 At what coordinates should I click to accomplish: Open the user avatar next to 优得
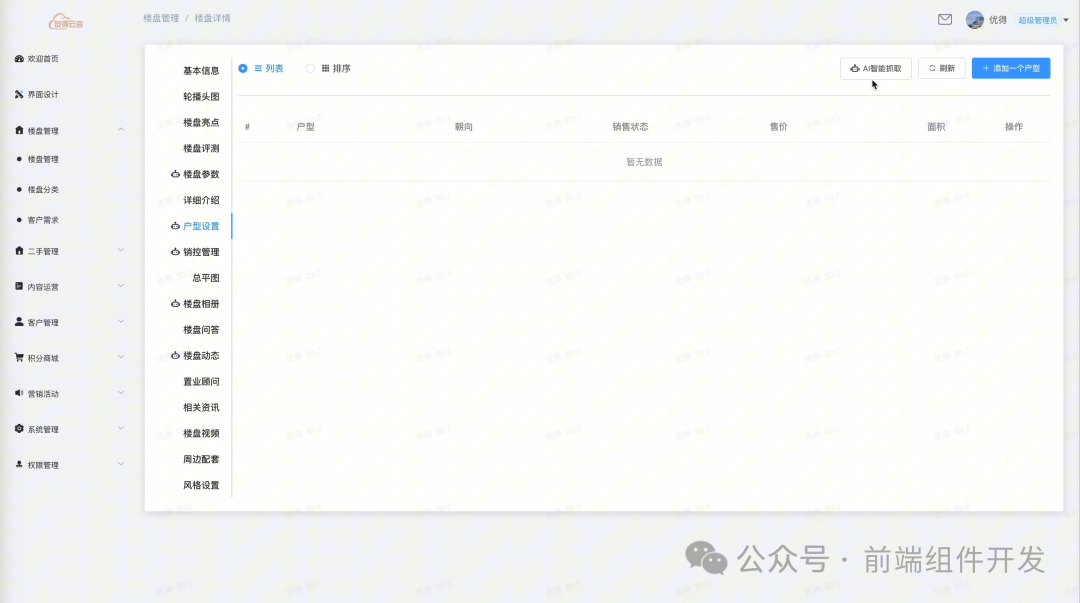coord(975,20)
